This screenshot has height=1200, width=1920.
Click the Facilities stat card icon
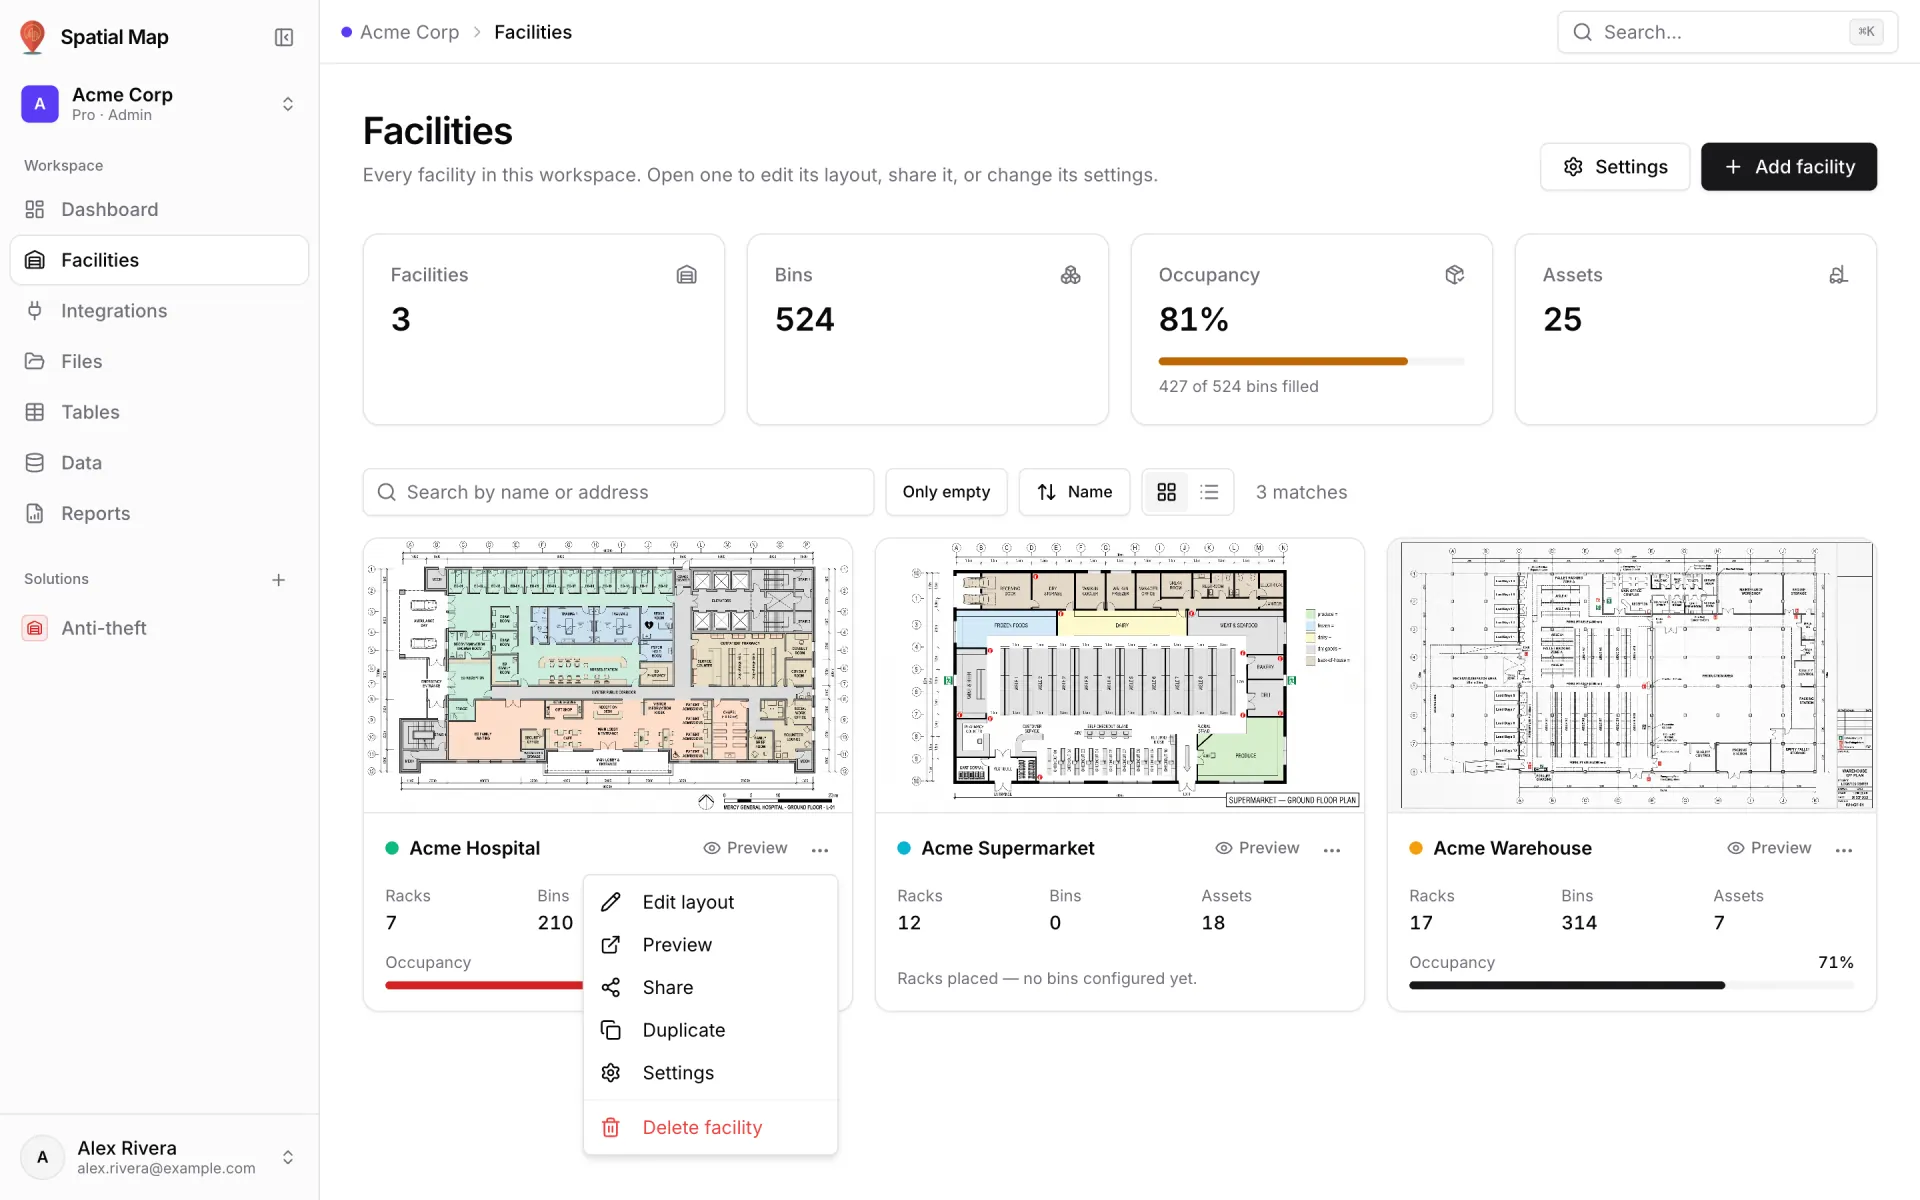686,275
